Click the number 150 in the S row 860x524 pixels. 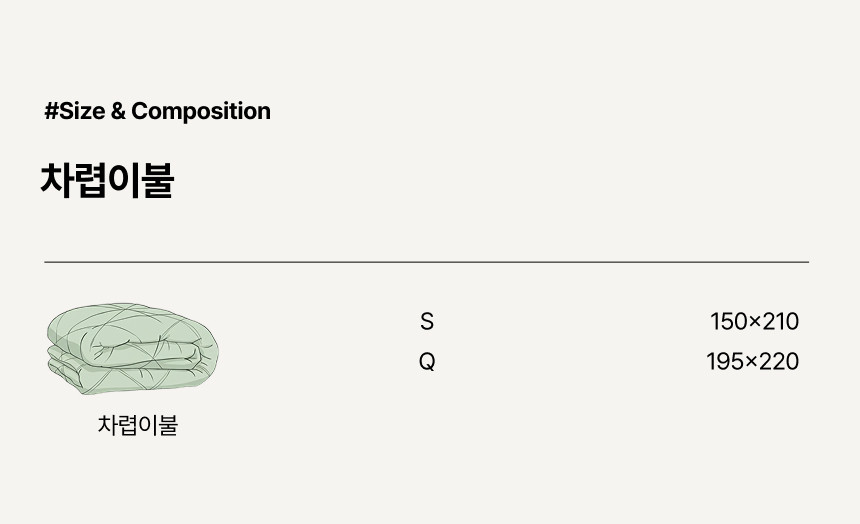(729, 322)
